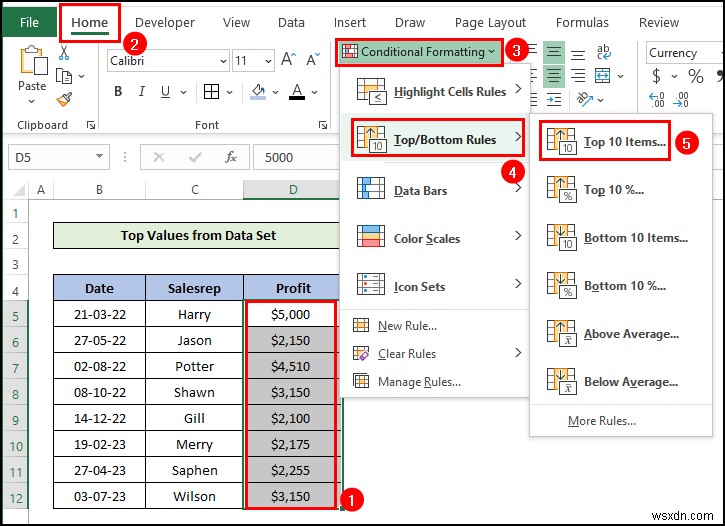
Task: Open the Highlight Cells Rules submenu
Action: point(435,91)
